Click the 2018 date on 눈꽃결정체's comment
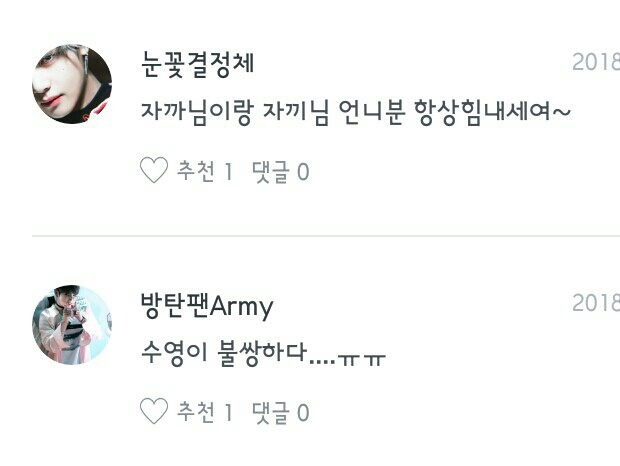The image size is (620, 466). (596, 62)
